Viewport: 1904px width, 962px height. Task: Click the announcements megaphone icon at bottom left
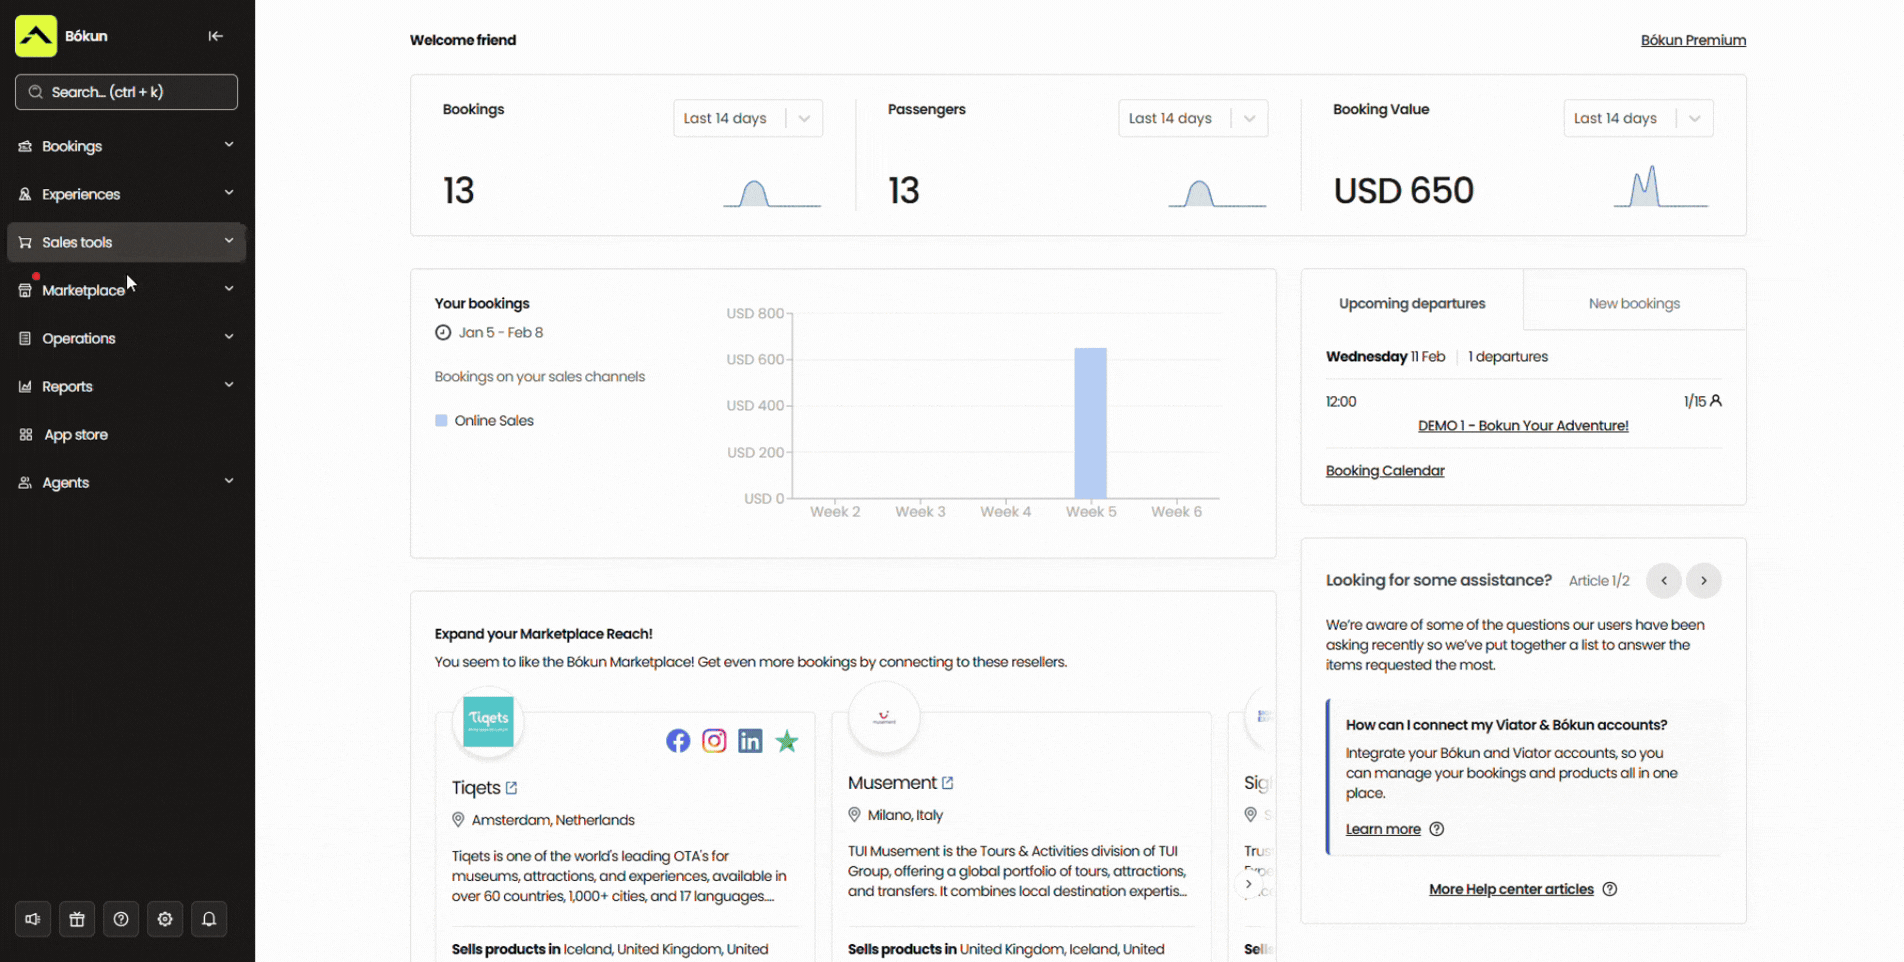click(32, 919)
